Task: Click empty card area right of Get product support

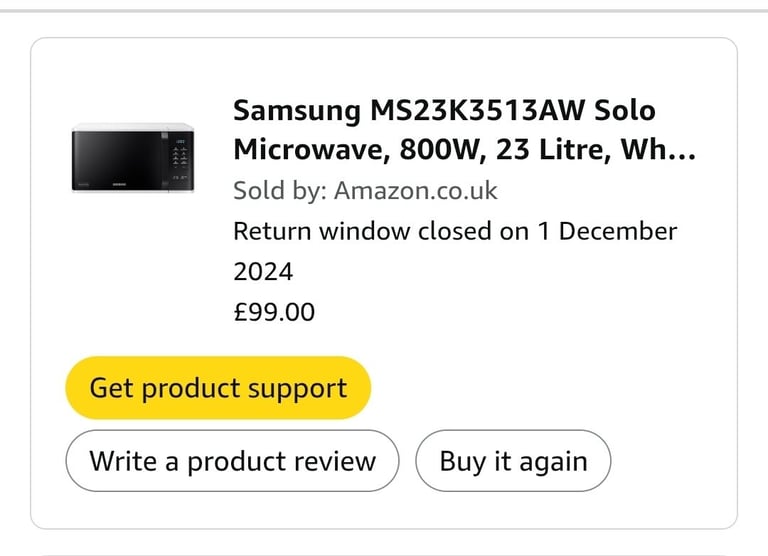Action: coord(549,388)
